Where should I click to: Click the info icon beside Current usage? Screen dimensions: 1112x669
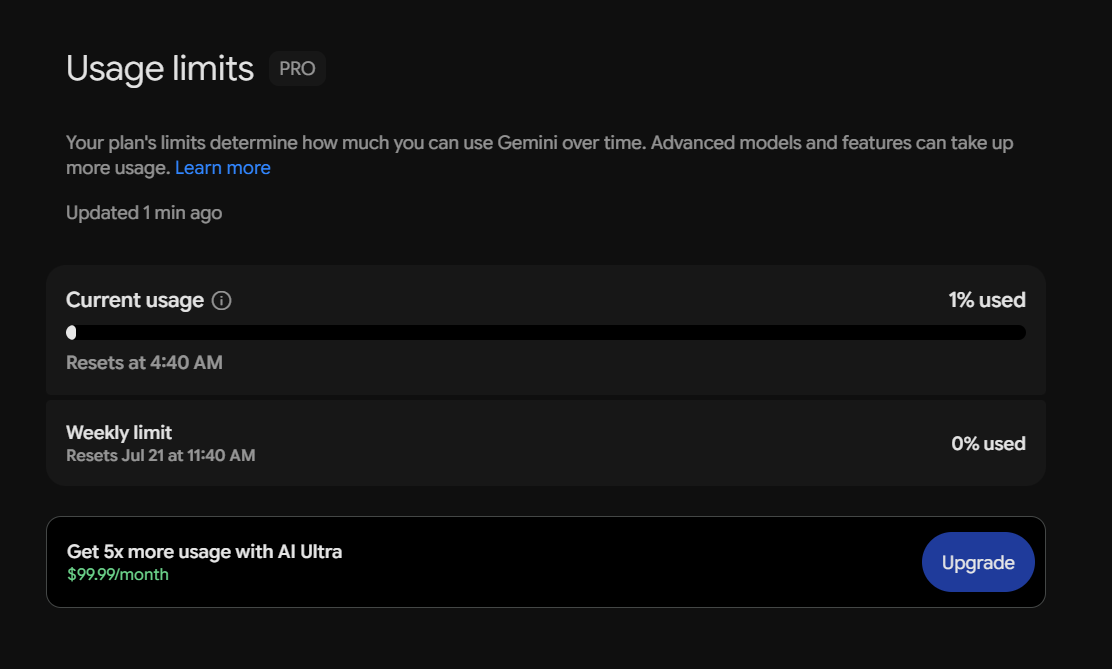221,301
